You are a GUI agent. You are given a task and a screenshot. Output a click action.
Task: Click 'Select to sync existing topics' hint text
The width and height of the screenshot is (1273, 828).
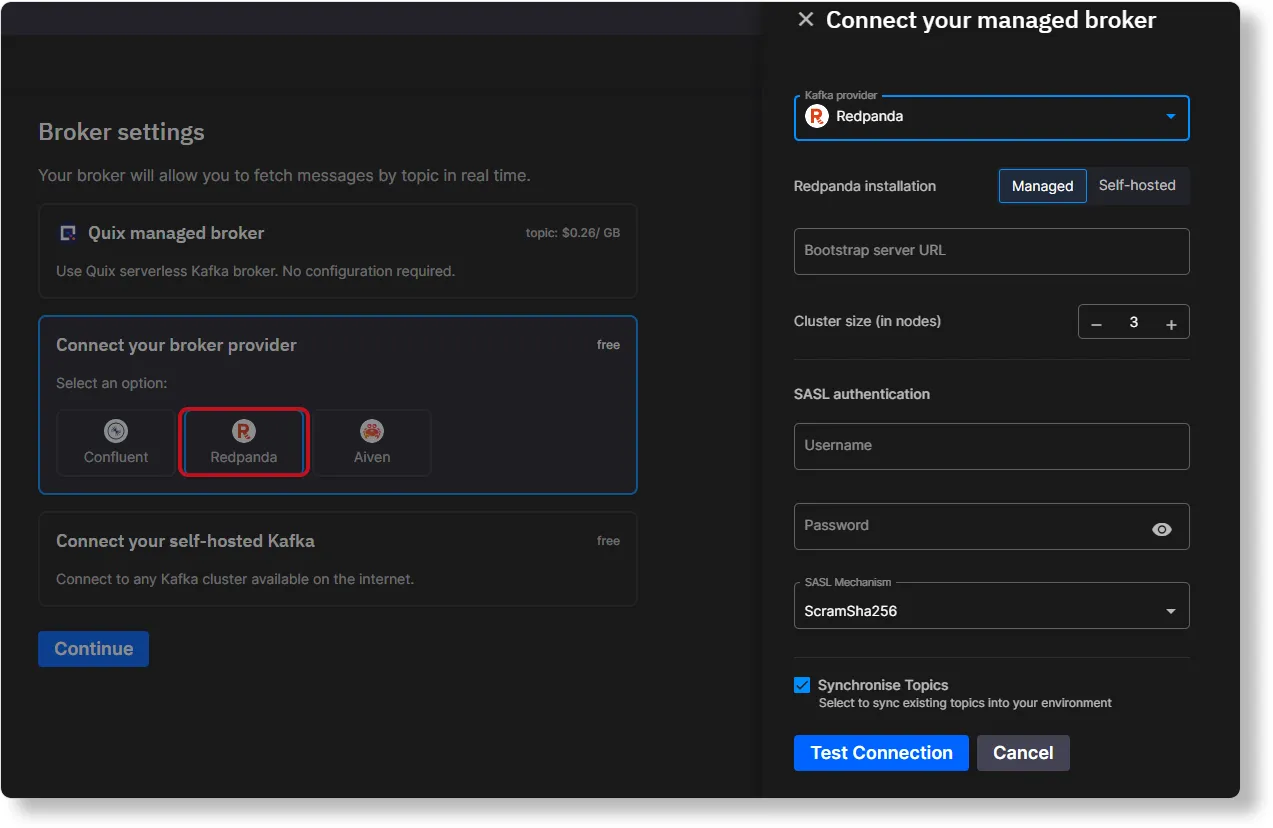pyautogui.click(x=965, y=703)
